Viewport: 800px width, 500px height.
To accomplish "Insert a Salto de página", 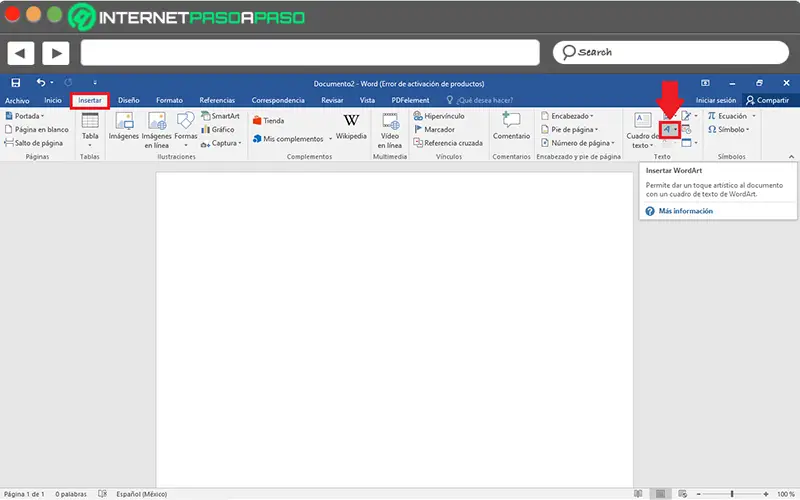I will (34, 143).
